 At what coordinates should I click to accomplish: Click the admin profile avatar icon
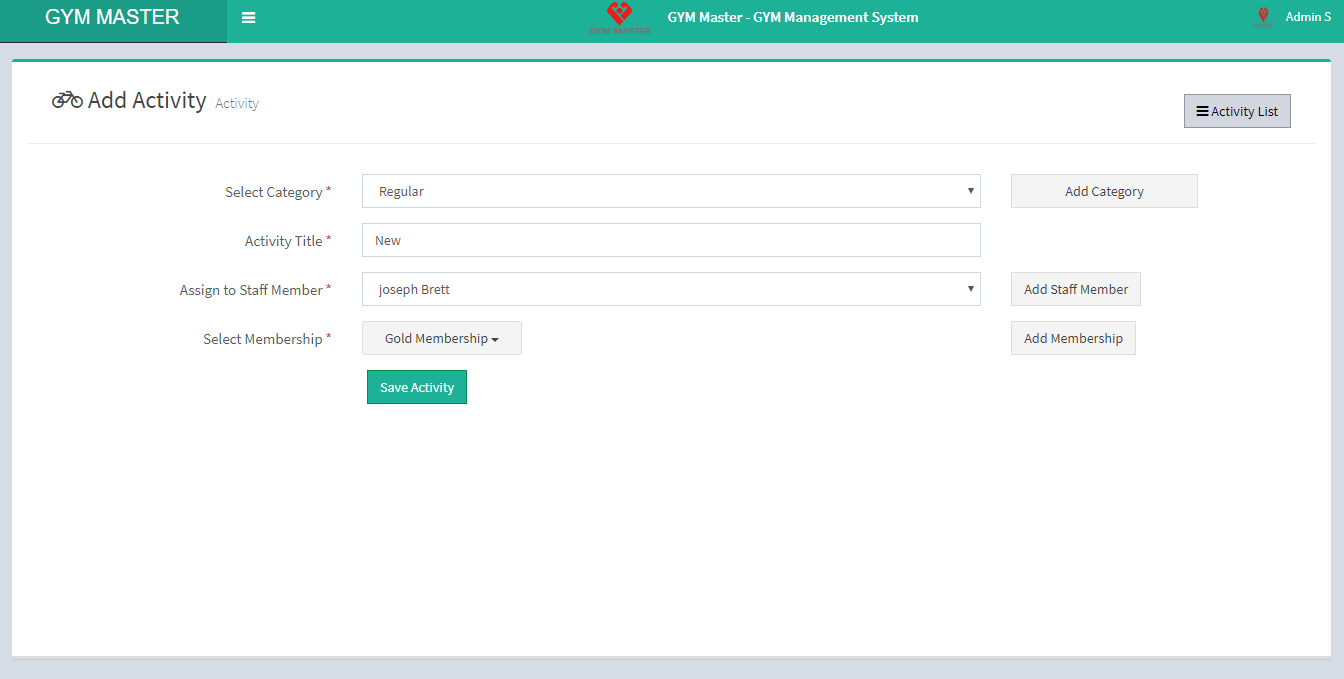[x=1263, y=16]
